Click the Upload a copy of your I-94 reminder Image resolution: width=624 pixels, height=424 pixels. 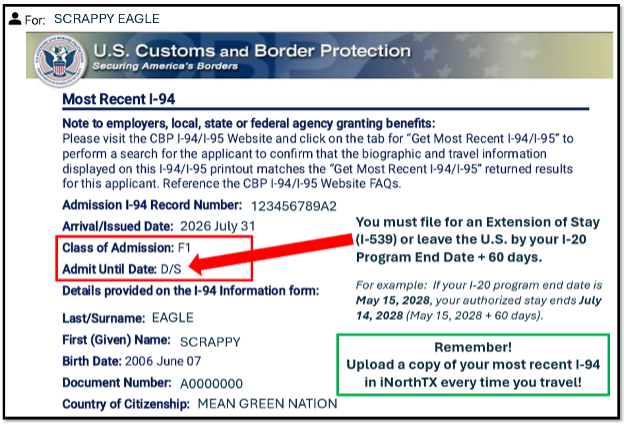[473, 373]
